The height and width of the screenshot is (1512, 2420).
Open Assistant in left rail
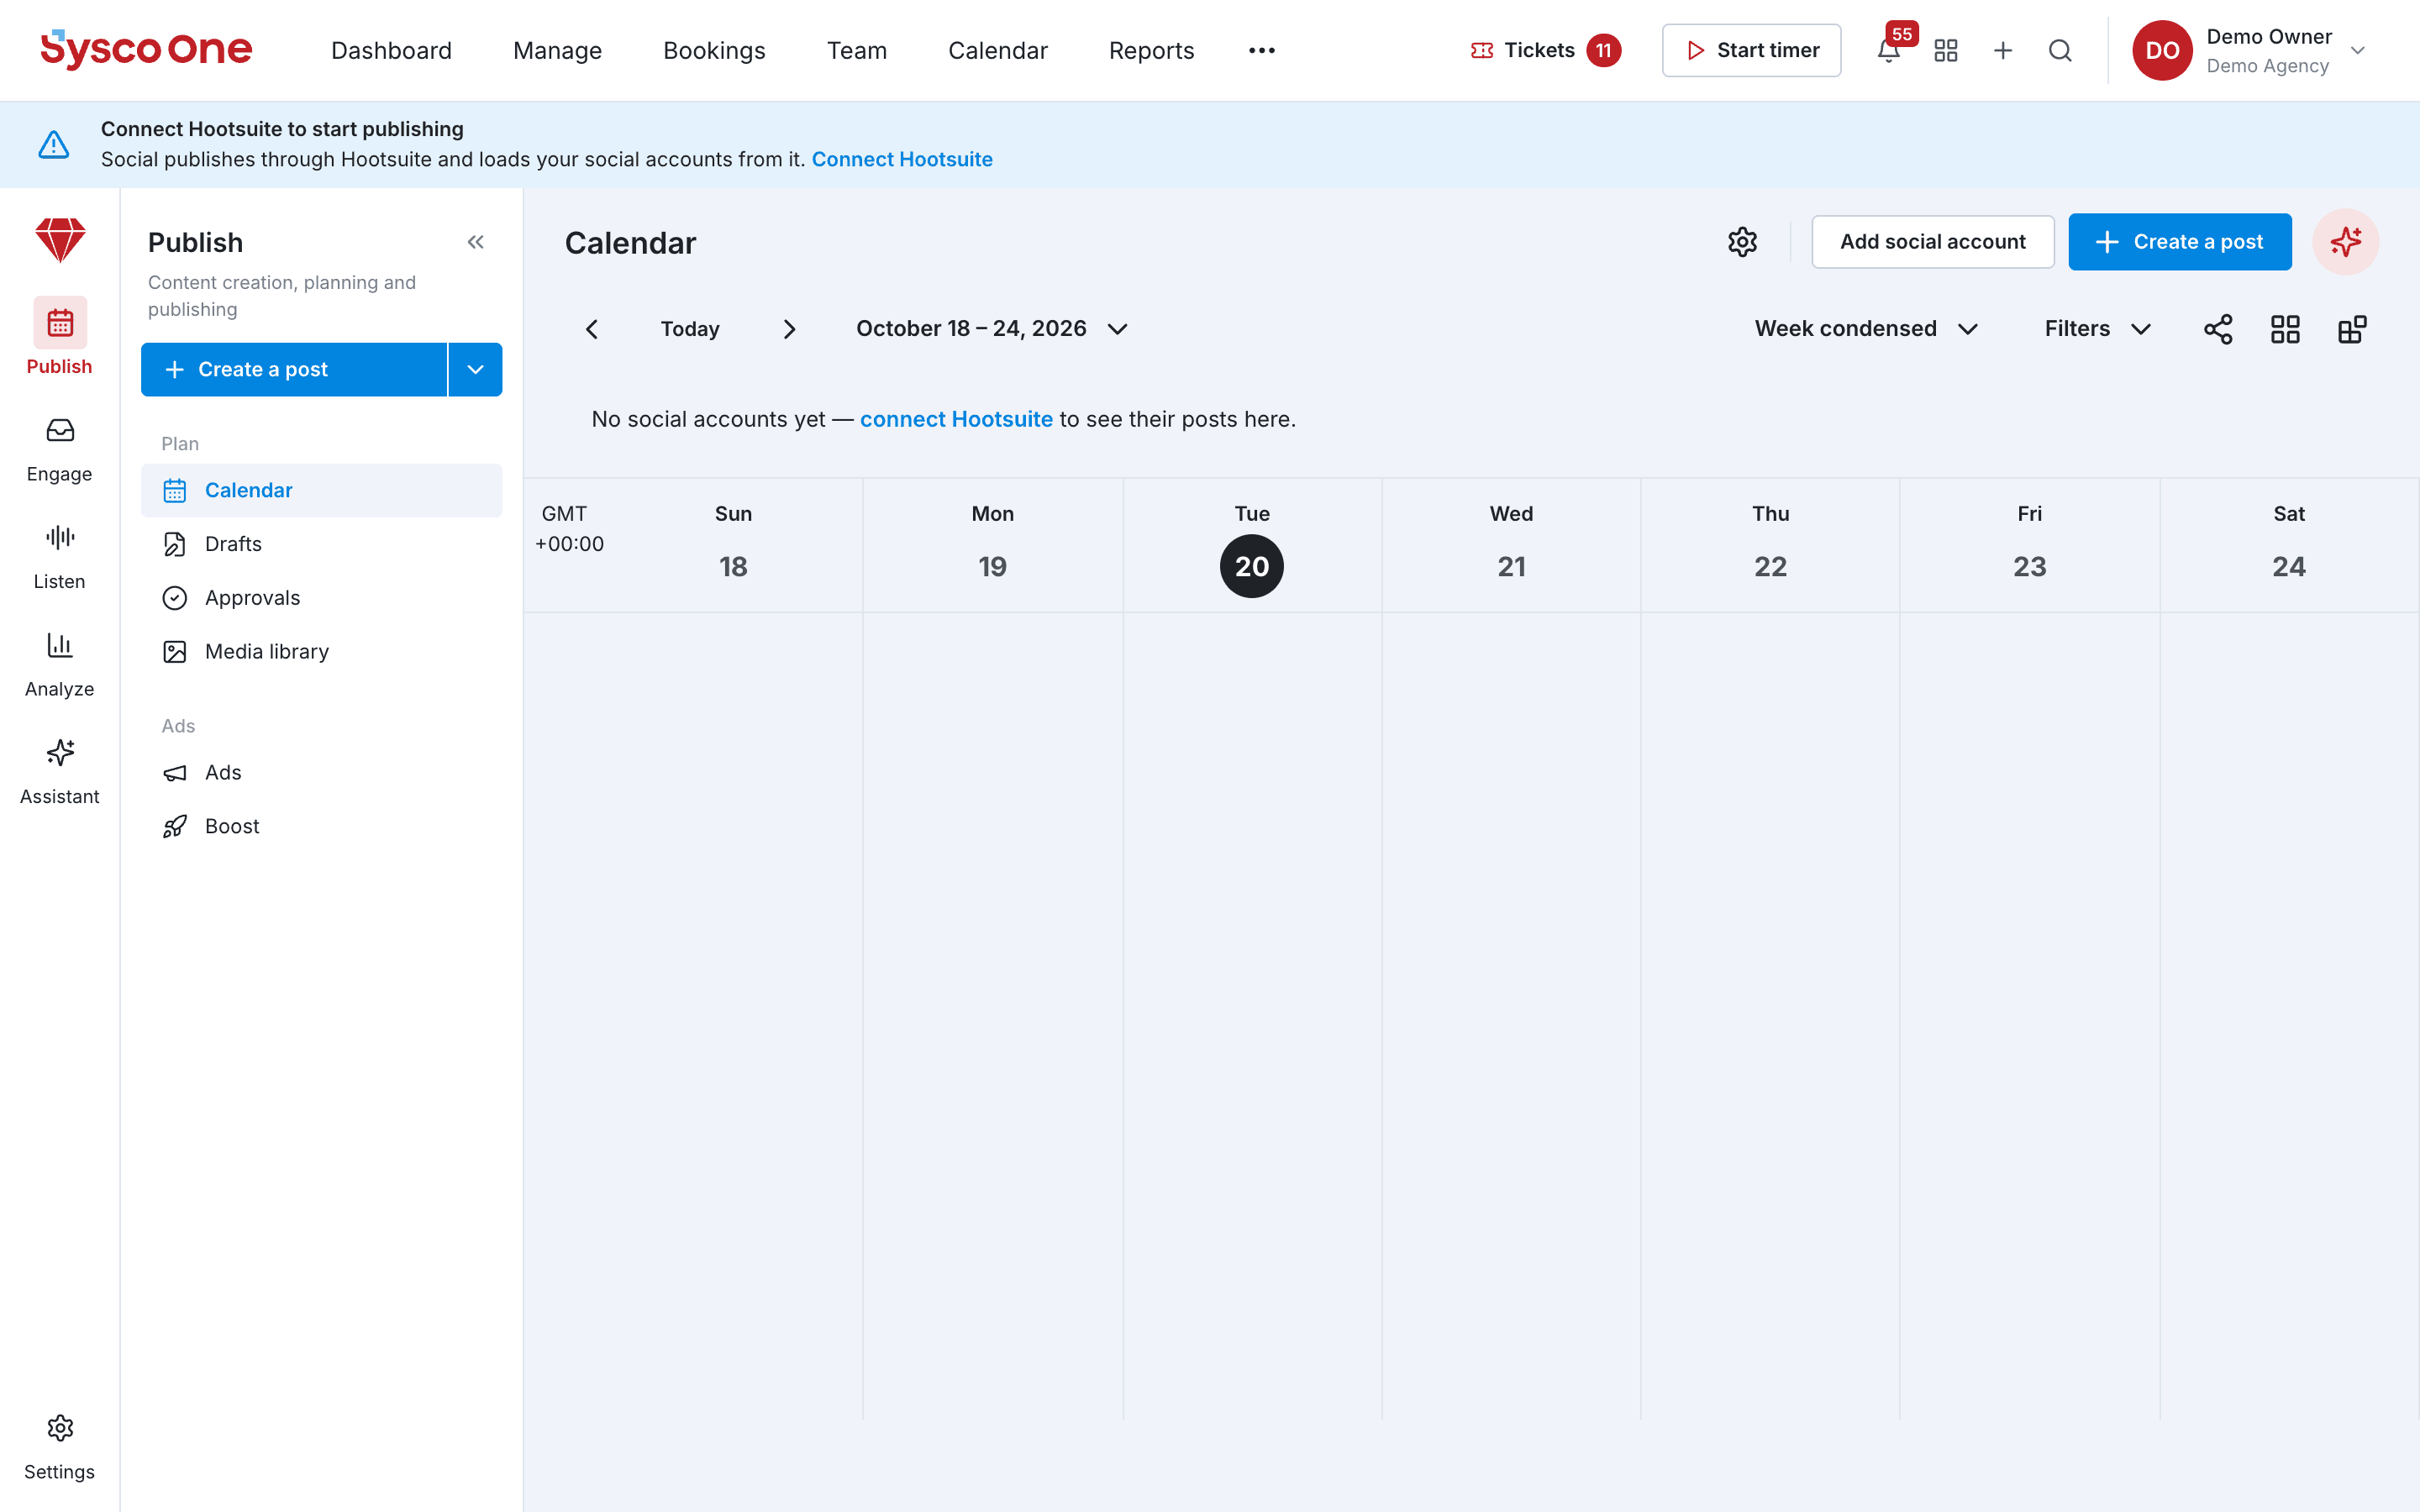click(60, 772)
